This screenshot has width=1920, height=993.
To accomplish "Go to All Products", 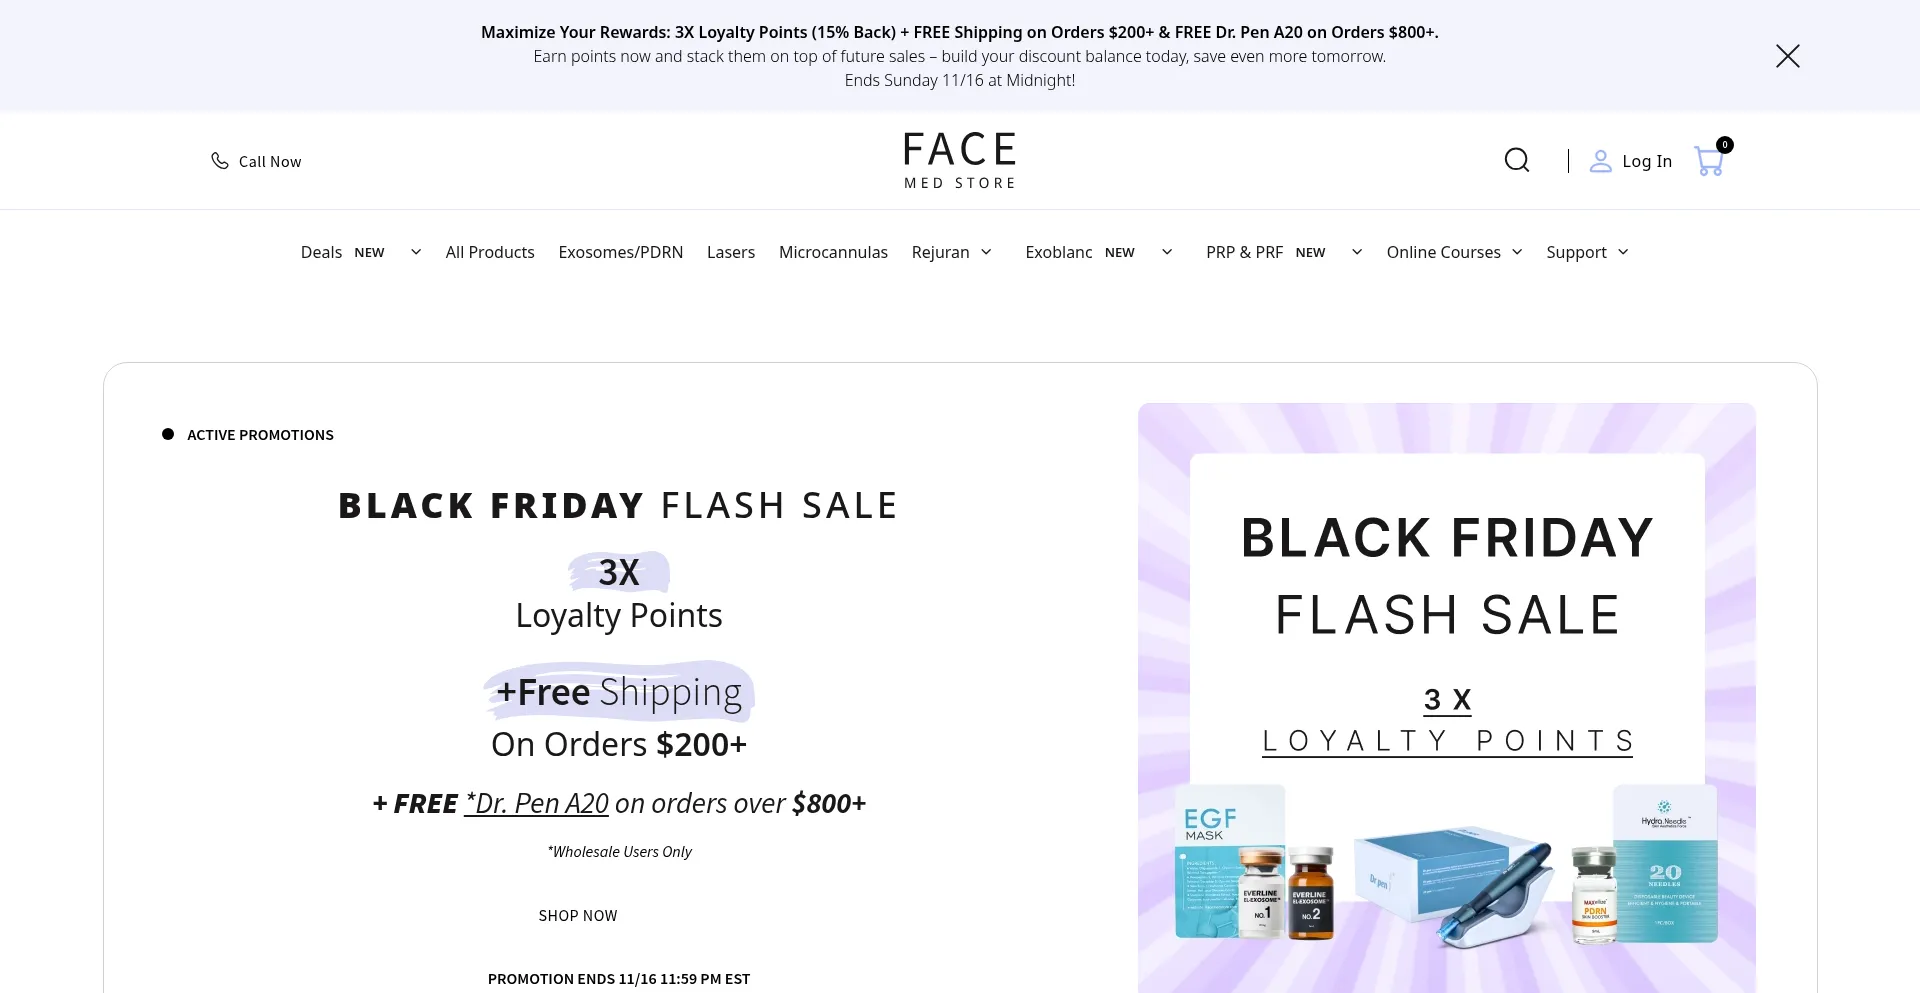I will click(x=490, y=252).
